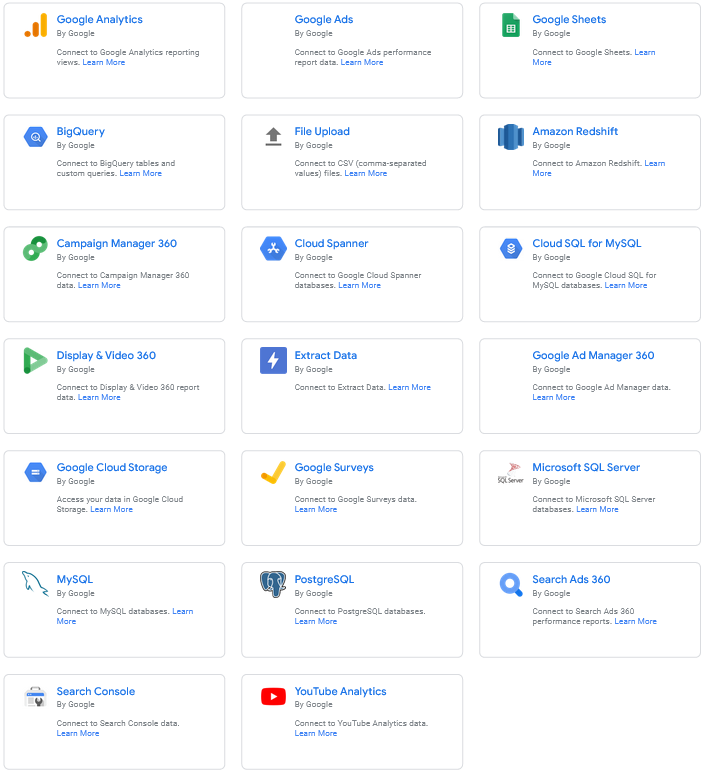Click Learn More for Google Cloud Storage
The image size is (706, 771).
(112, 510)
